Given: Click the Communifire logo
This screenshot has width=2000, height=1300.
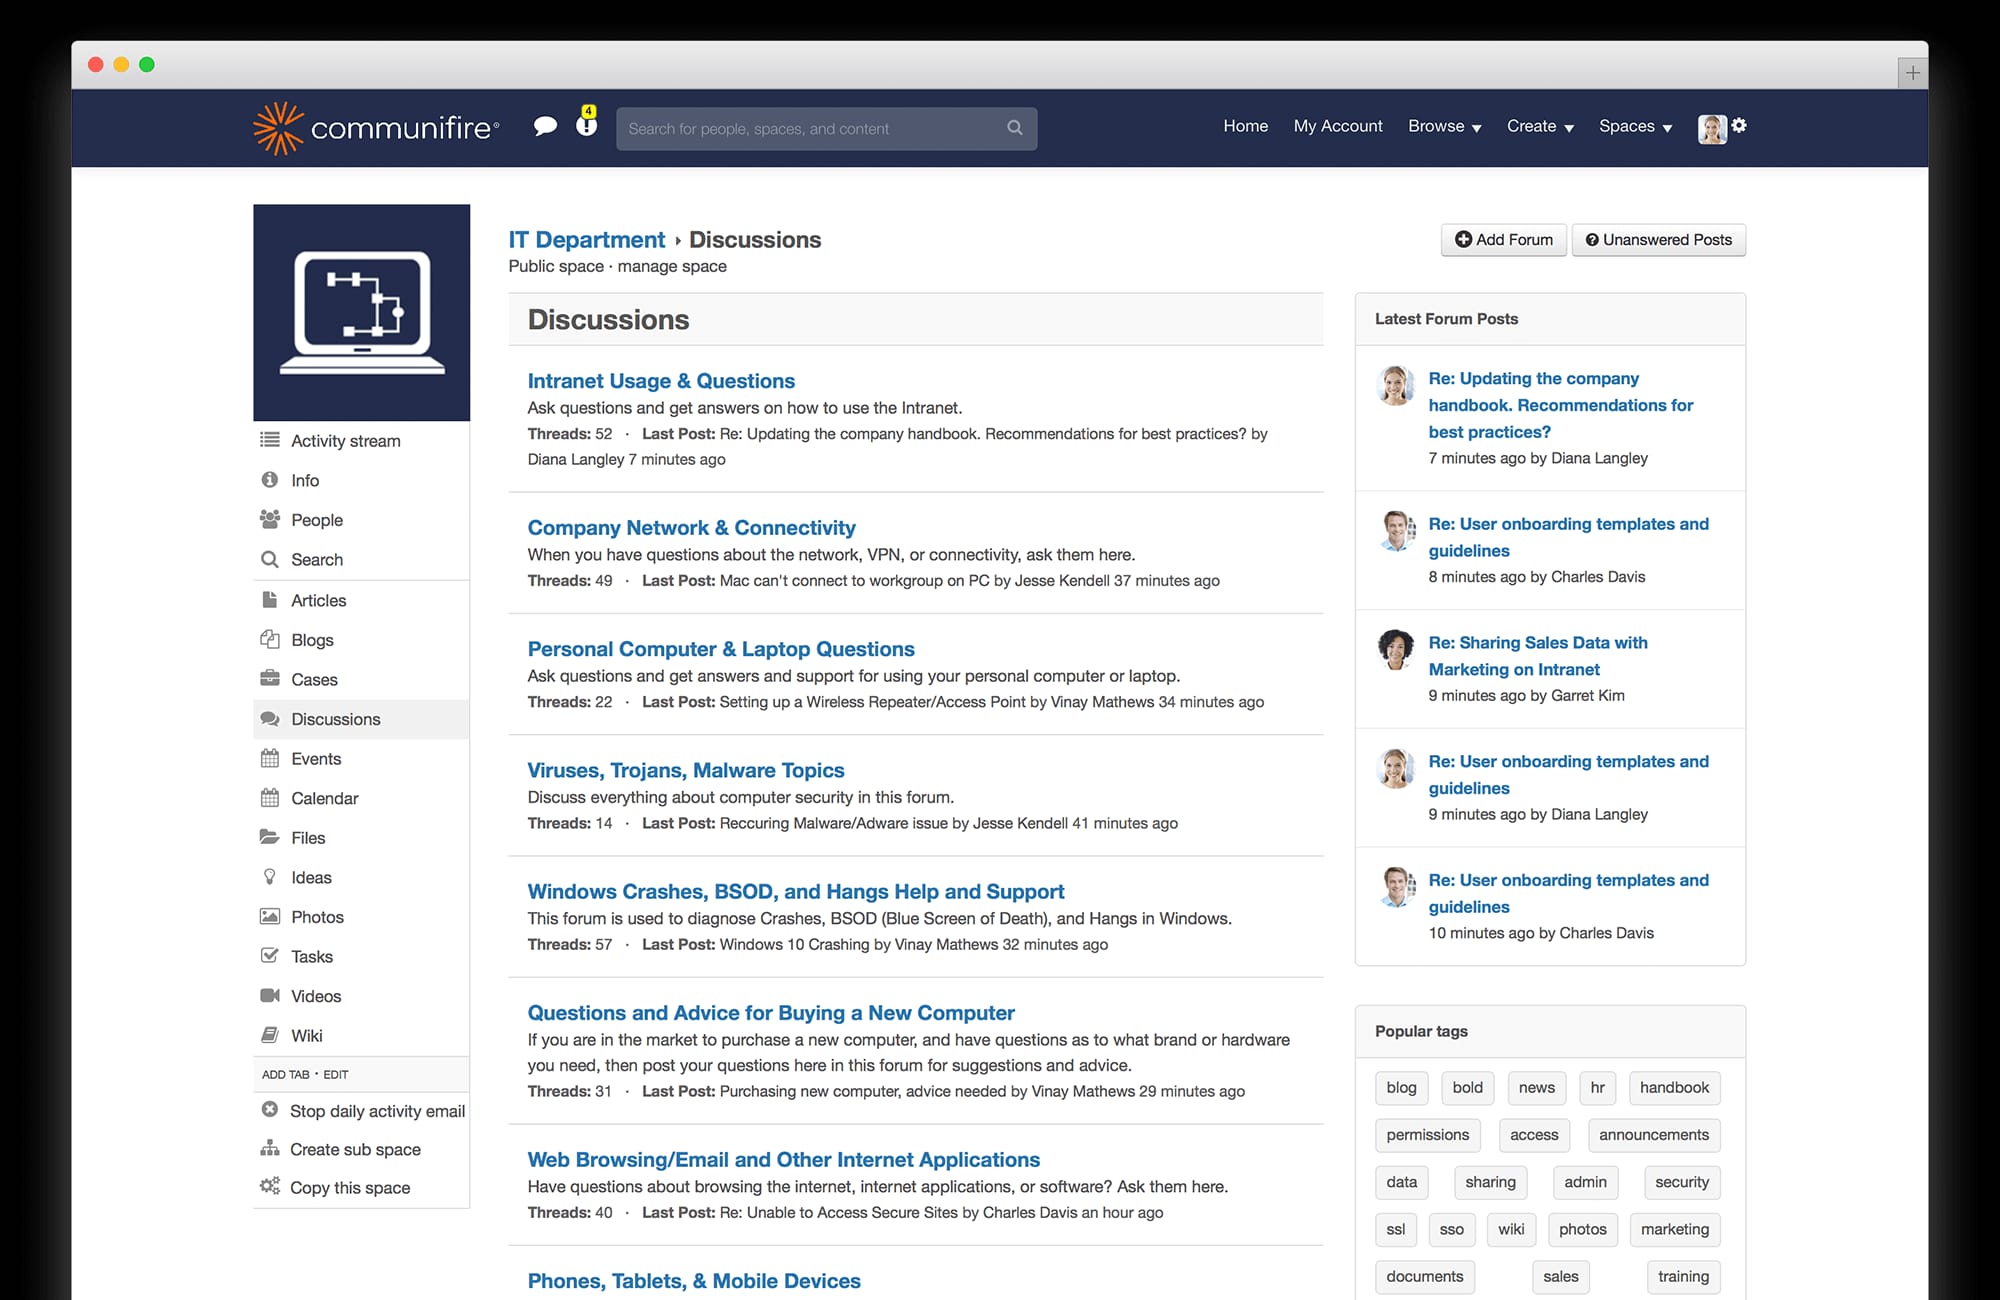Looking at the screenshot, I should (x=376, y=128).
